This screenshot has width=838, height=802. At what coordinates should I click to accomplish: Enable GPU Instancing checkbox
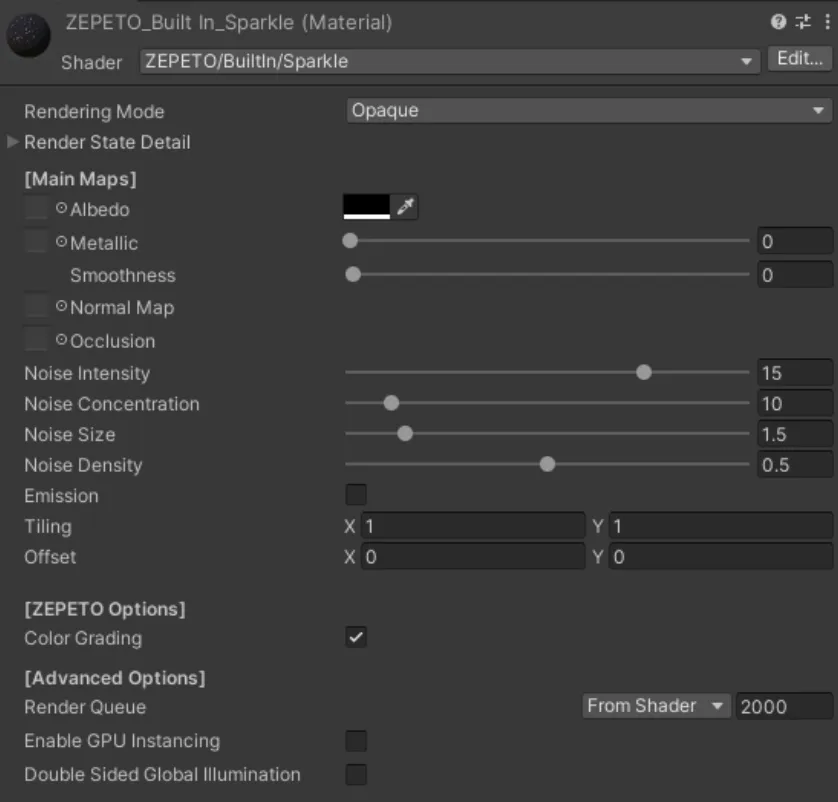[x=356, y=741]
